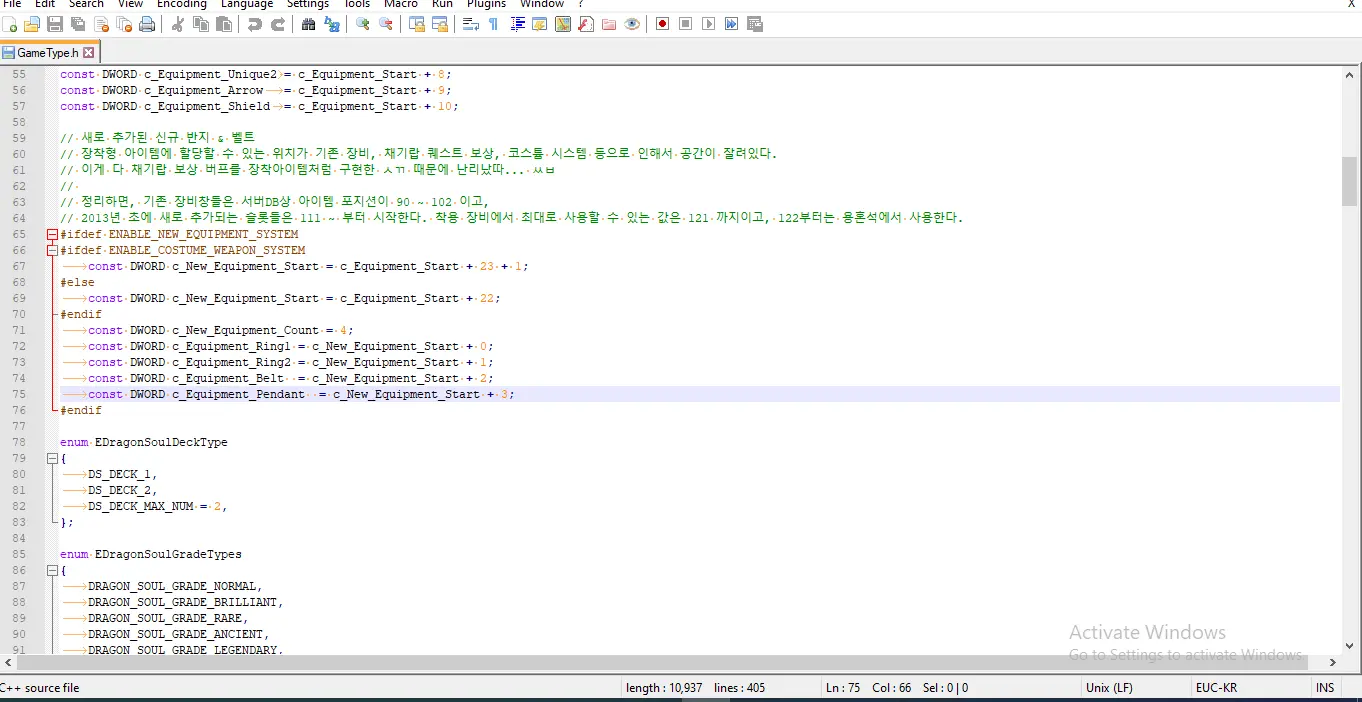
Task: Open the Encoding menu
Action: point(181,4)
